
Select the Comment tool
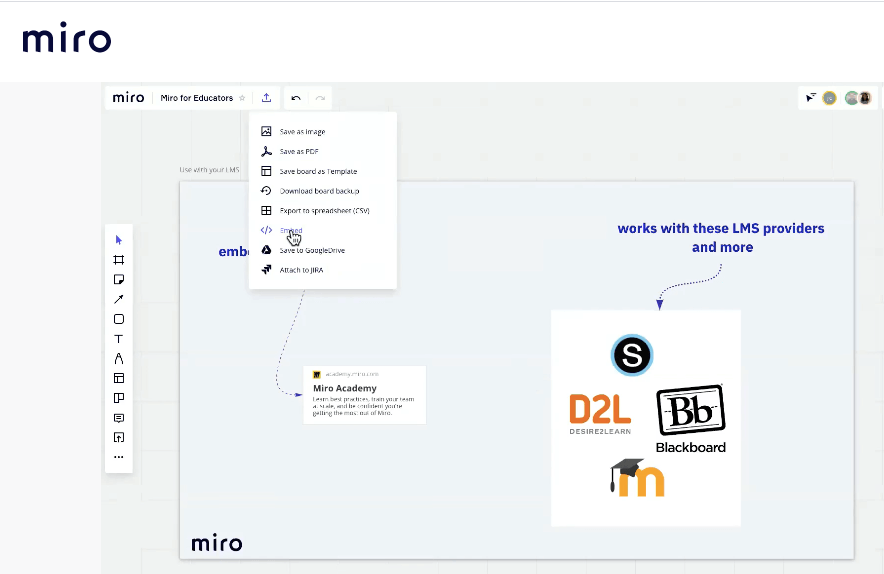pos(118,418)
